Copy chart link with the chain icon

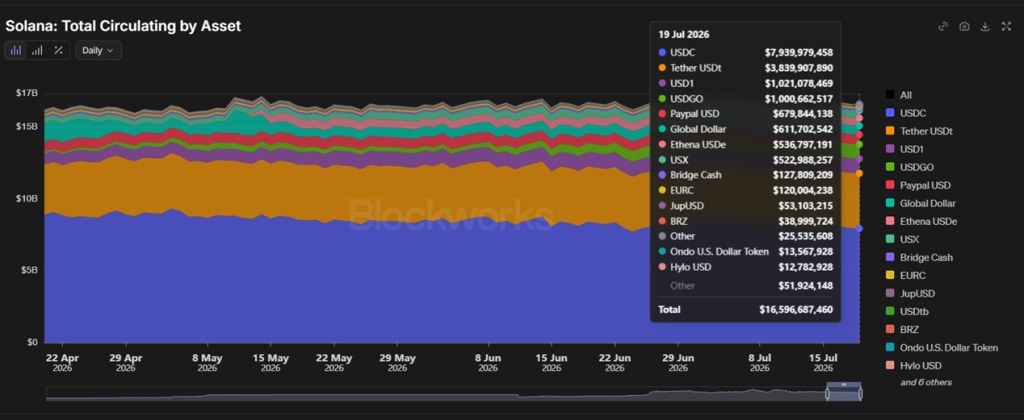(943, 26)
